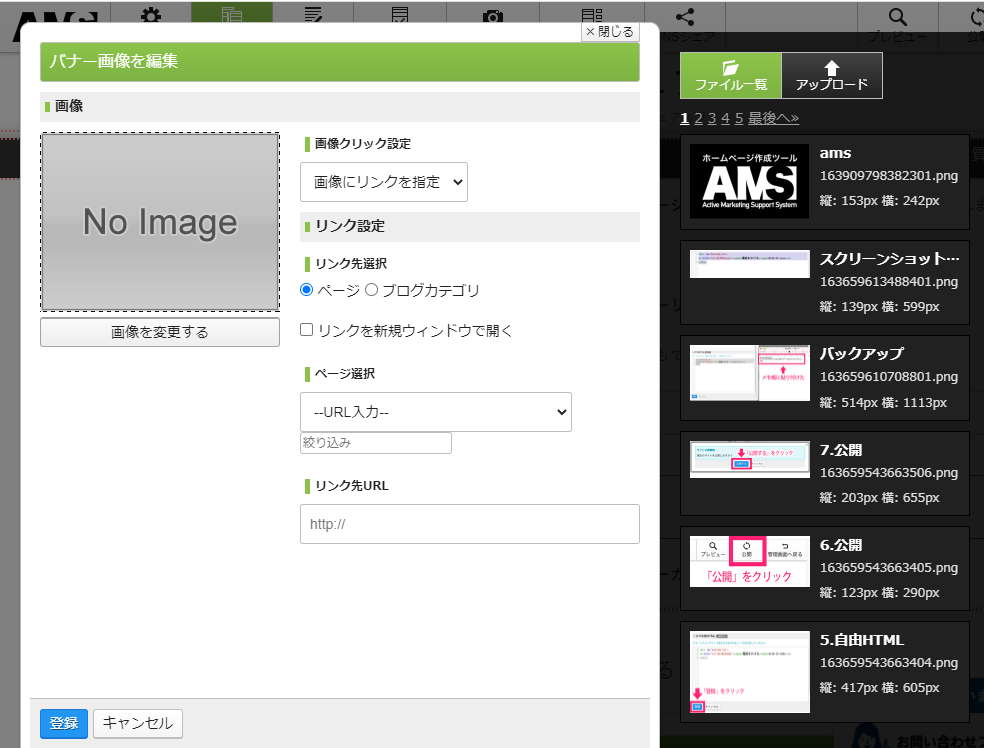Click the blue 登録 button

64,724
